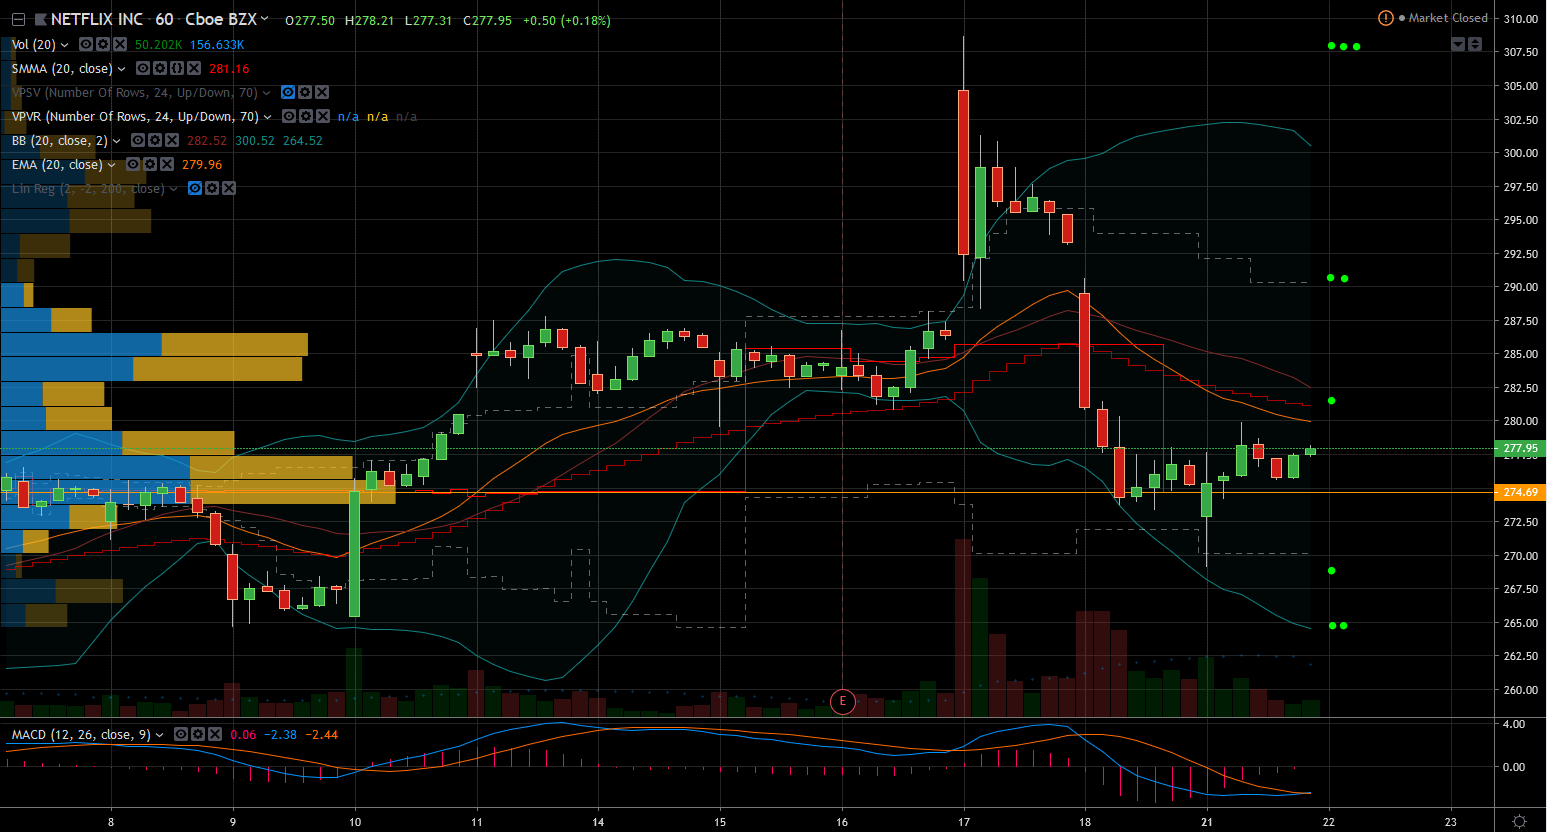Open Bollinger Bands settings gear
Viewport: 1547px width, 832px height.
coord(155,141)
